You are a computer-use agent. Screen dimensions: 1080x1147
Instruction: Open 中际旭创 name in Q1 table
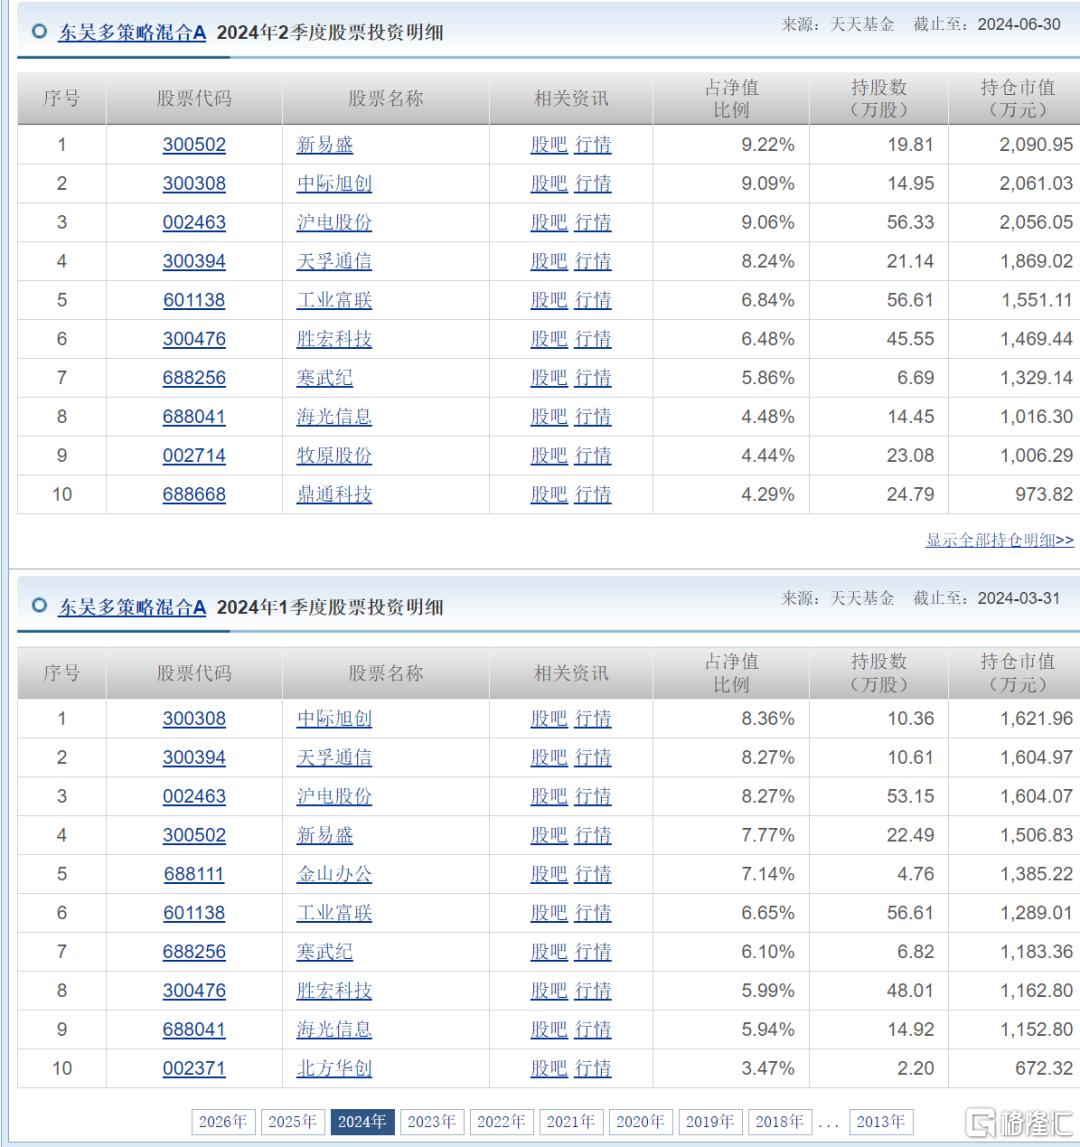point(334,719)
